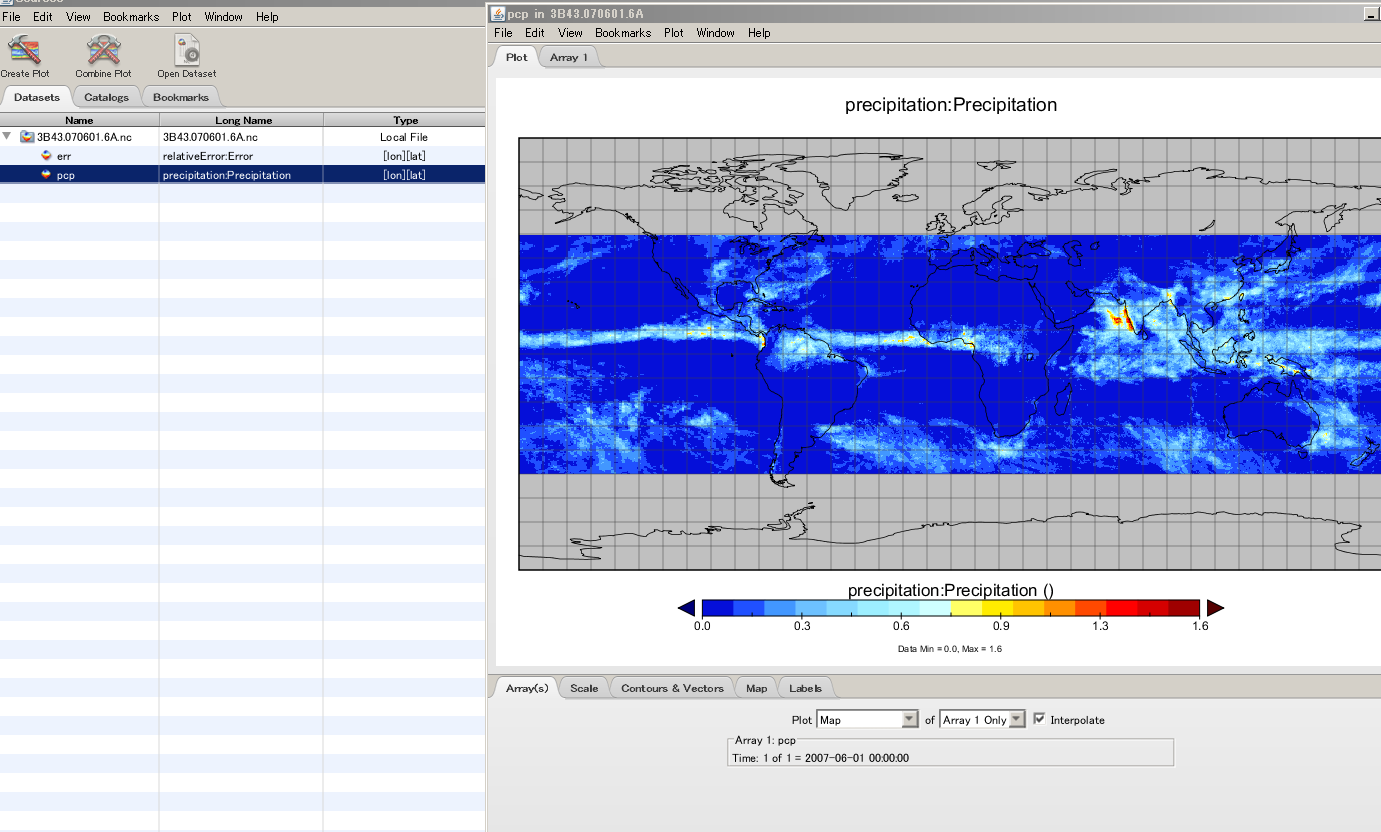The height and width of the screenshot is (832, 1381).
Task: Open View menu in Sources window
Action: click(x=78, y=17)
